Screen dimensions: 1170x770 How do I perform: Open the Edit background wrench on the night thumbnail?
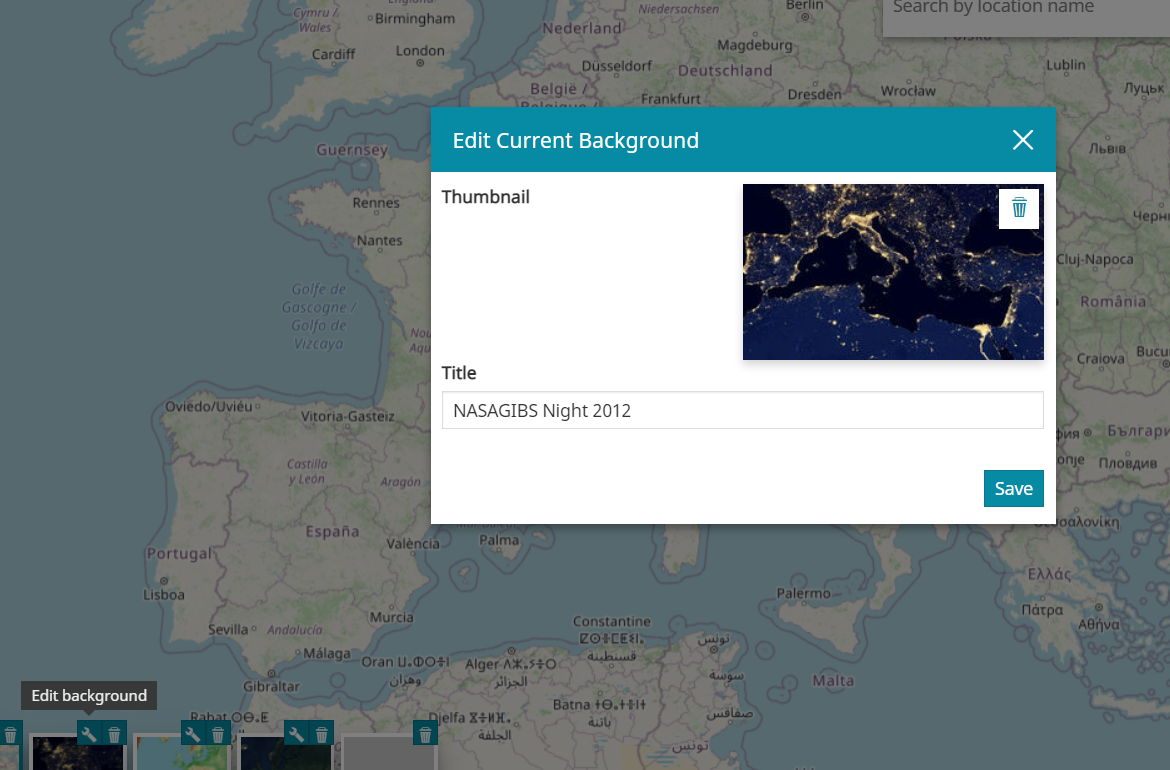click(91, 733)
